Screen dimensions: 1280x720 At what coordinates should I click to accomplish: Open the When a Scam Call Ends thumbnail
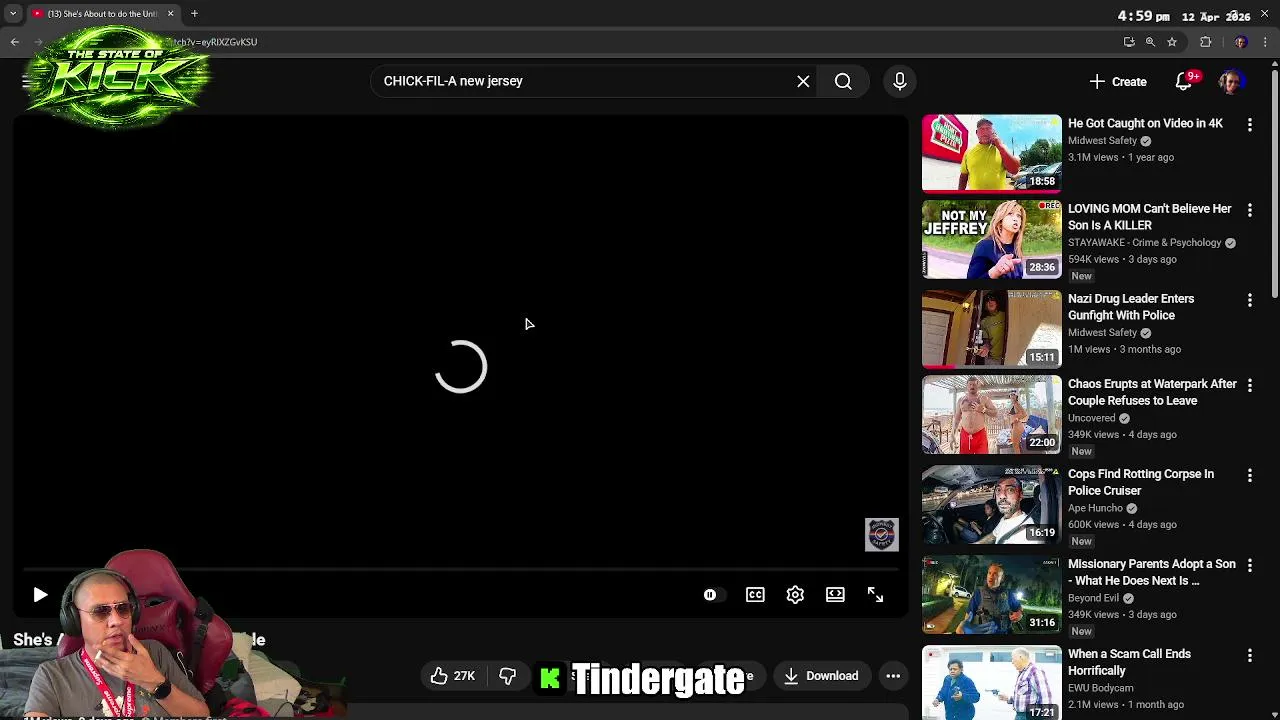coord(991,684)
